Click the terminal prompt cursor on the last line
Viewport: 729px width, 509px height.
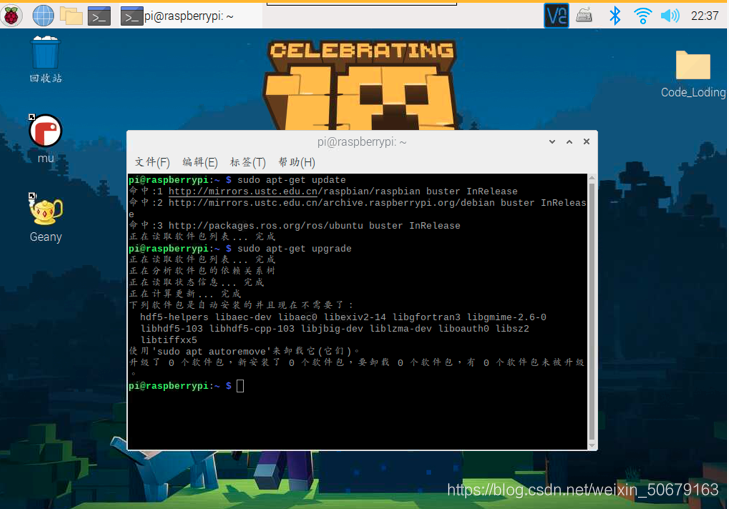pyautogui.click(x=240, y=386)
